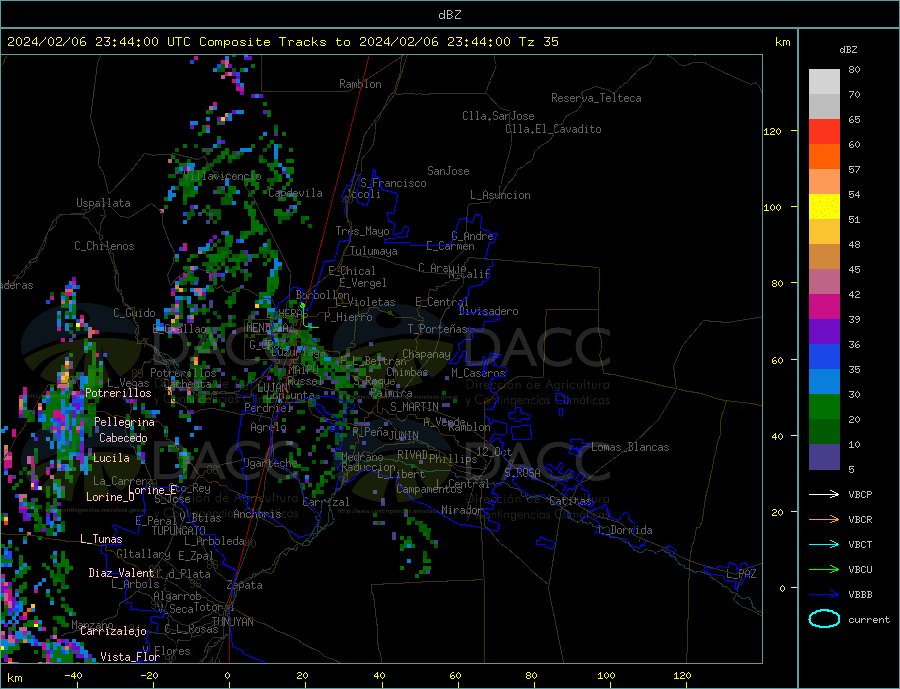Click the 'VBBB' legend label

(x=860, y=594)
